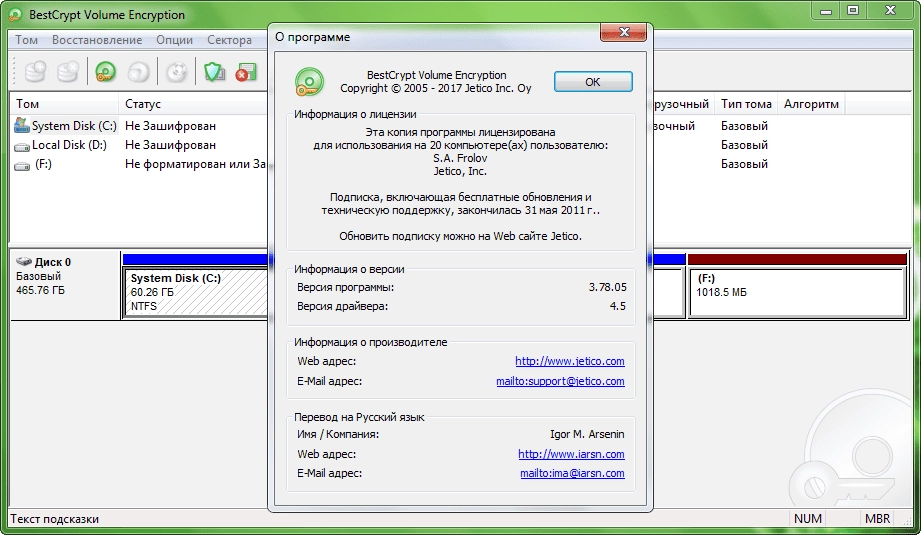
Task: Click the (F:) drive icon in volume list
Action: 22,166
